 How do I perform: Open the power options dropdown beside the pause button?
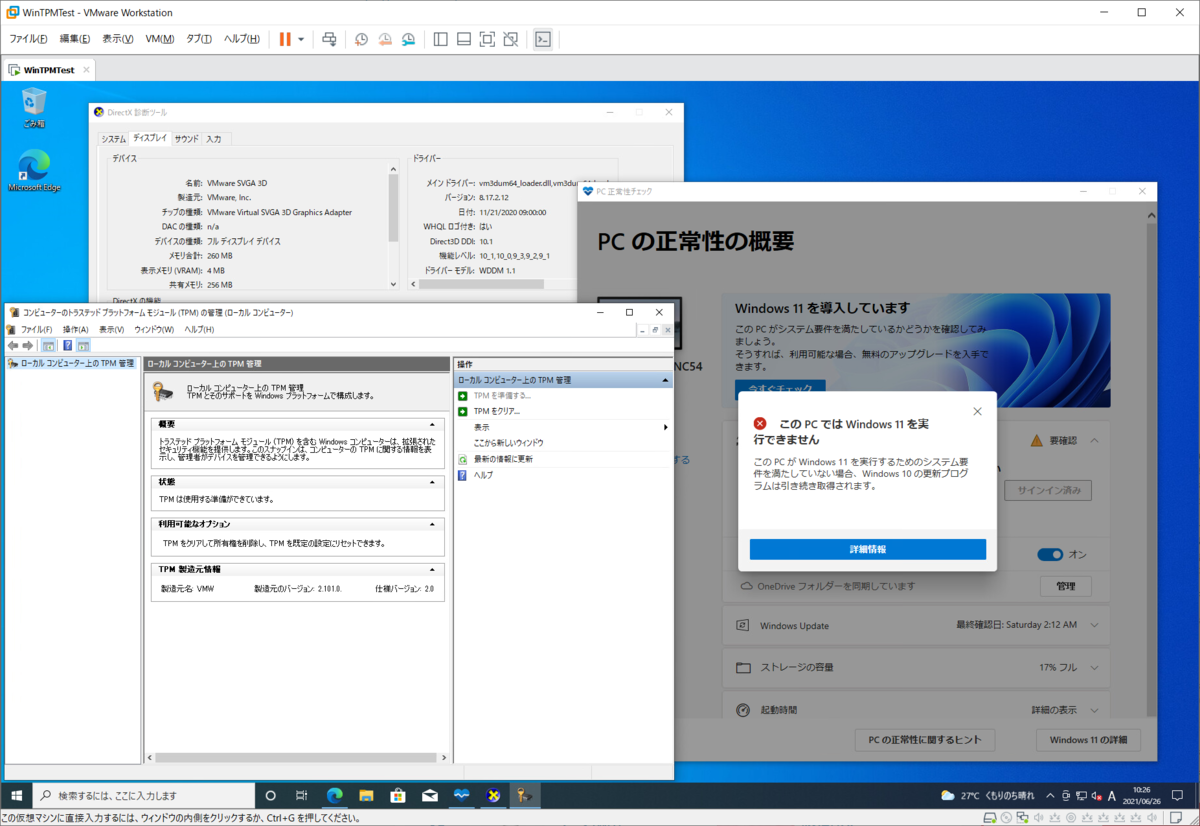pyautogui.click(x=301, y=39)
